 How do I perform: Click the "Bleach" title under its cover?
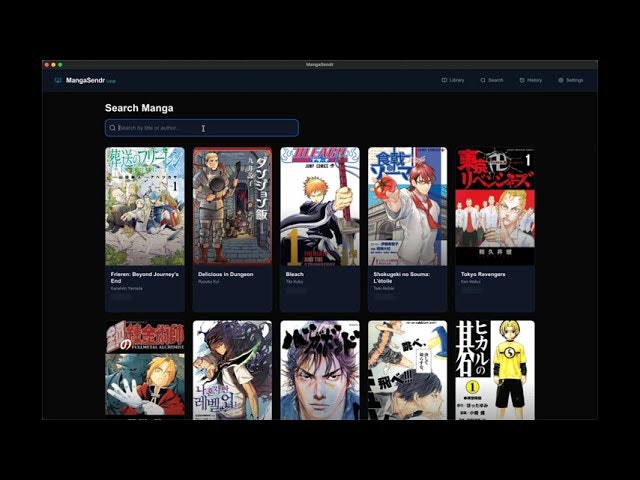click(x=295, y=274)
